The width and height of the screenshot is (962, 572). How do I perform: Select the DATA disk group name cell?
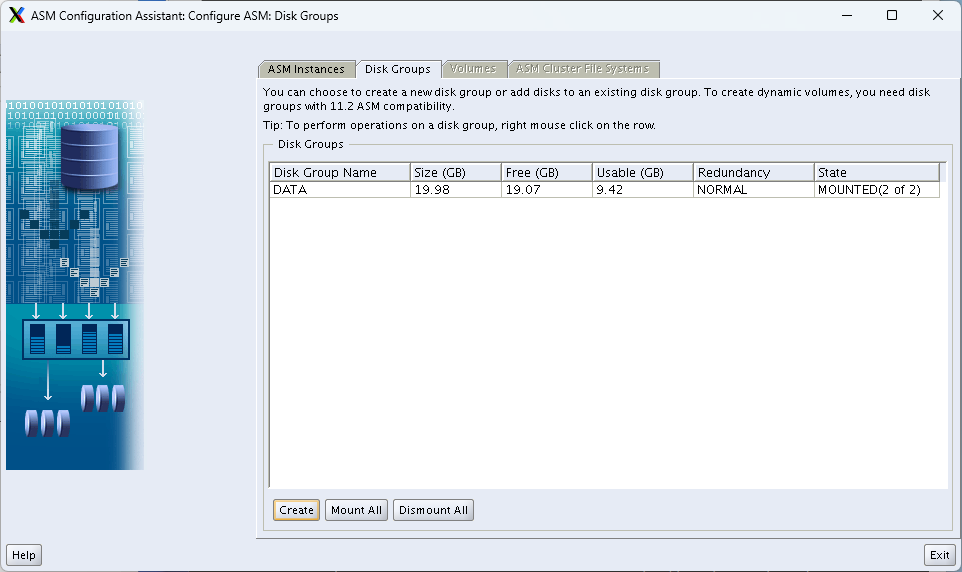point(340,190)
